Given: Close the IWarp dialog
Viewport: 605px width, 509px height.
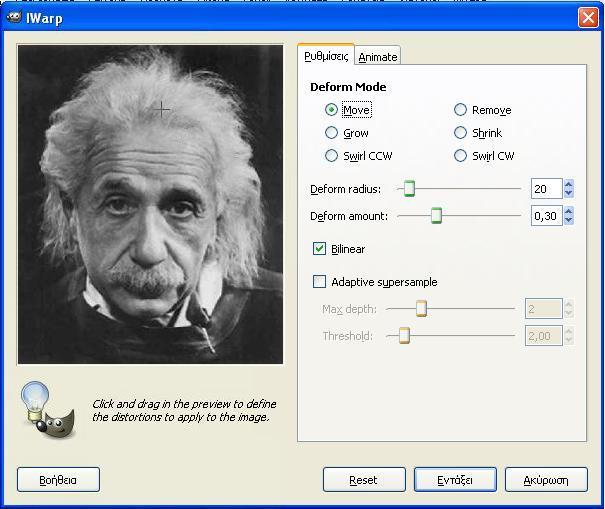Looking at the screenshot, I should [x=588, y=18].
